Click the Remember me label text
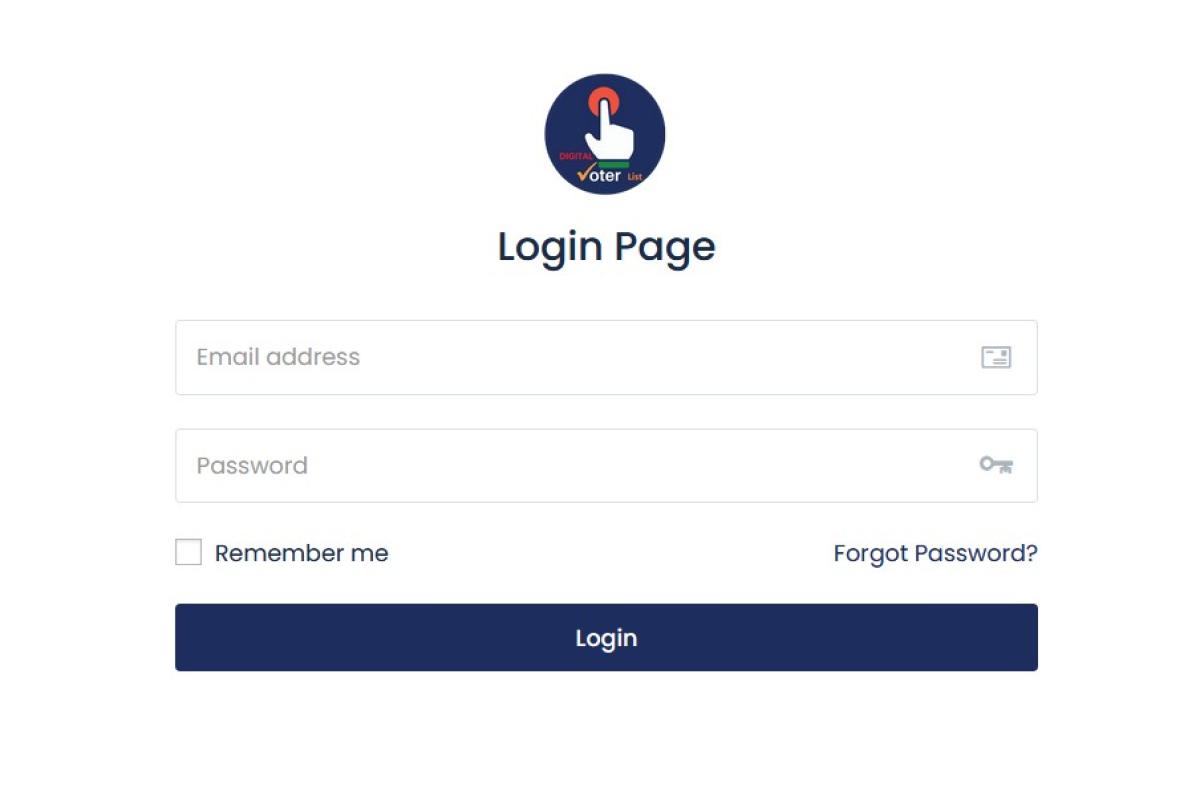1200x800 pixels. click(x=299, y=553)
